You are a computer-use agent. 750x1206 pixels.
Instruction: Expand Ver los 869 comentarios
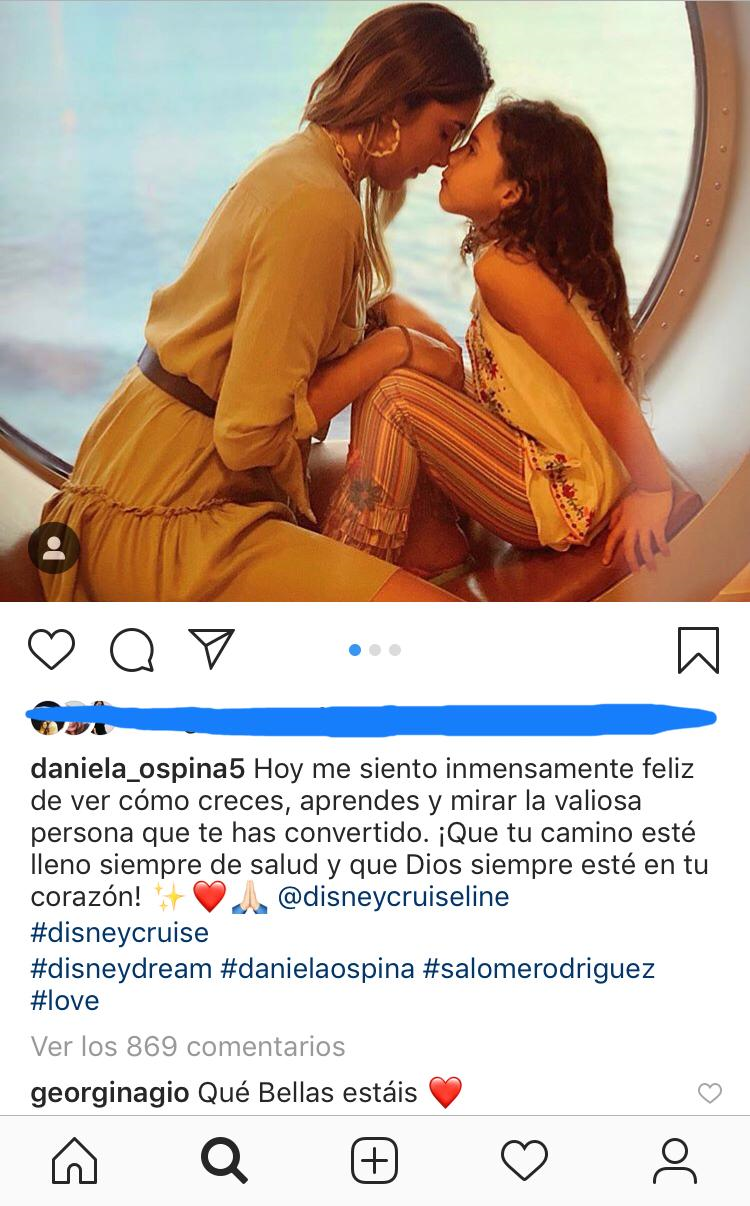click(188, 1047)
